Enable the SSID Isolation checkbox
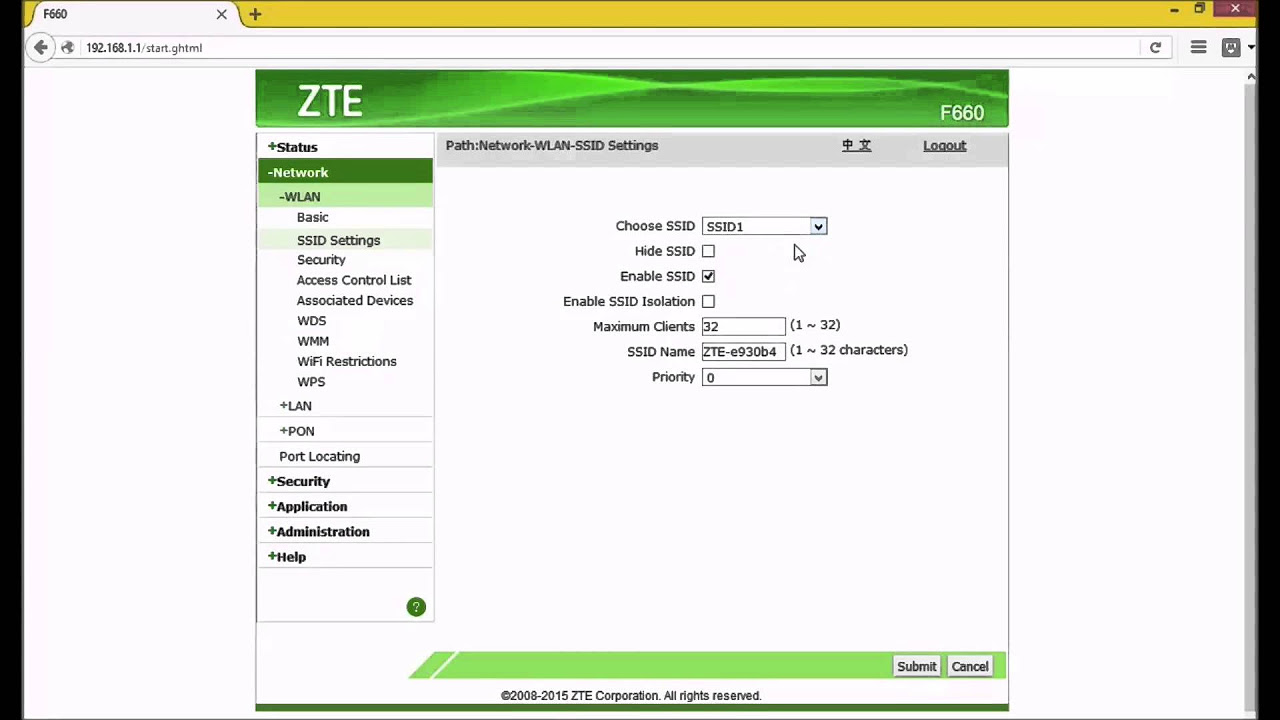This screenshot has height=720, width=1280. coord(708,301)
